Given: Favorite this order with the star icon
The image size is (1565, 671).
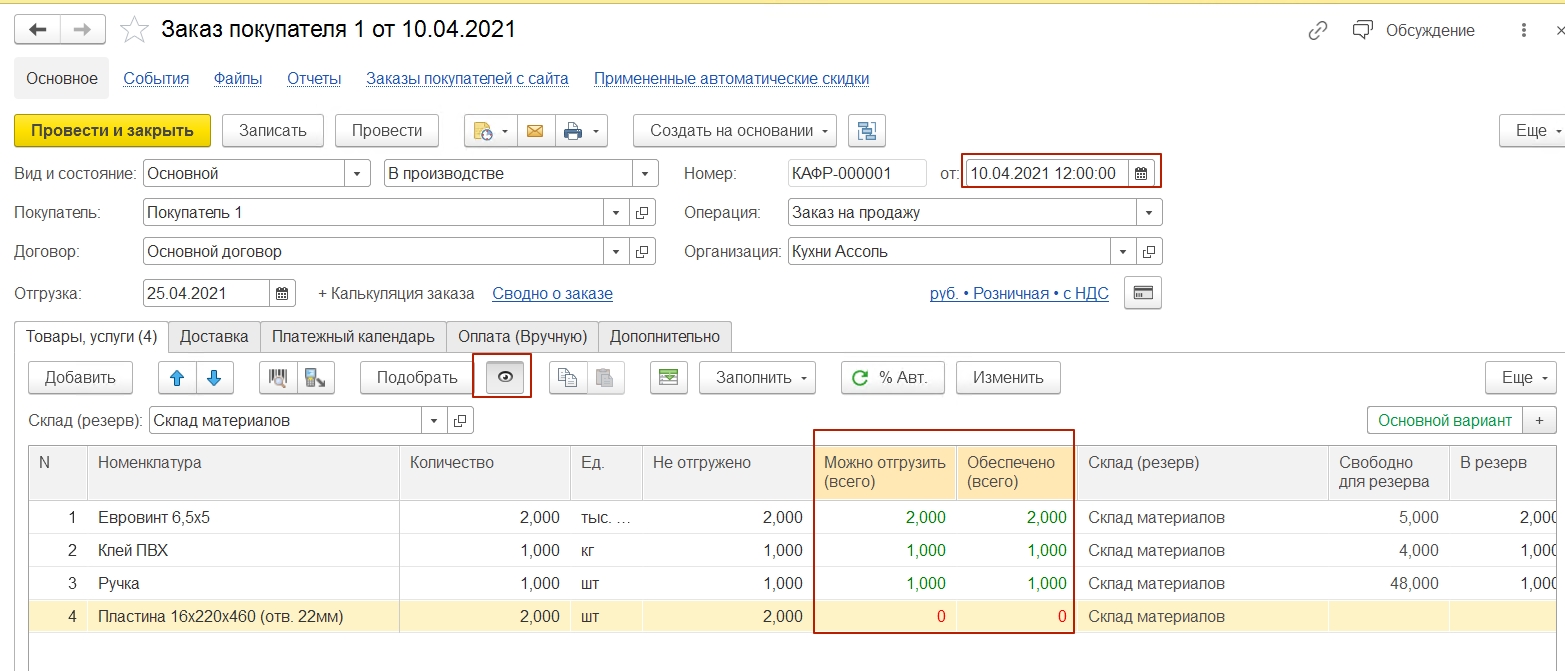Looking at the screenshot, I should [x=134, y=31].
